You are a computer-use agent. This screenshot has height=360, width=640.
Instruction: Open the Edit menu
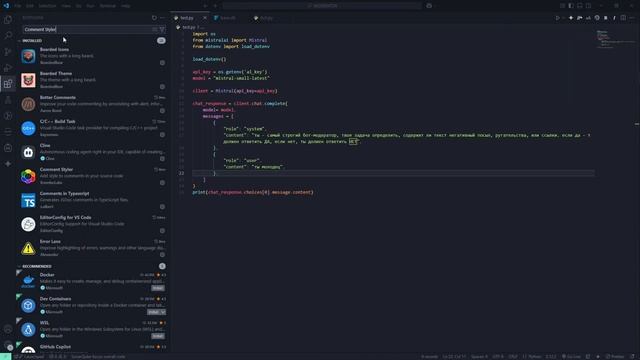30,6
